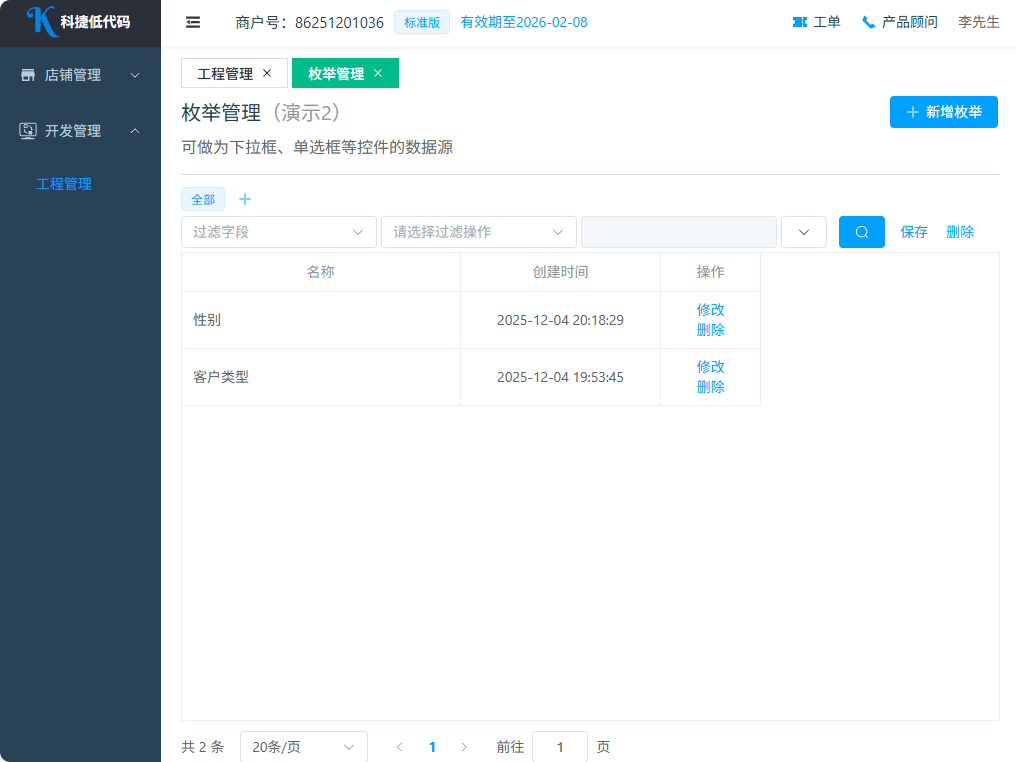Go to previous page arrow in pagination
1016x762 pixels.
coord(400,747)
